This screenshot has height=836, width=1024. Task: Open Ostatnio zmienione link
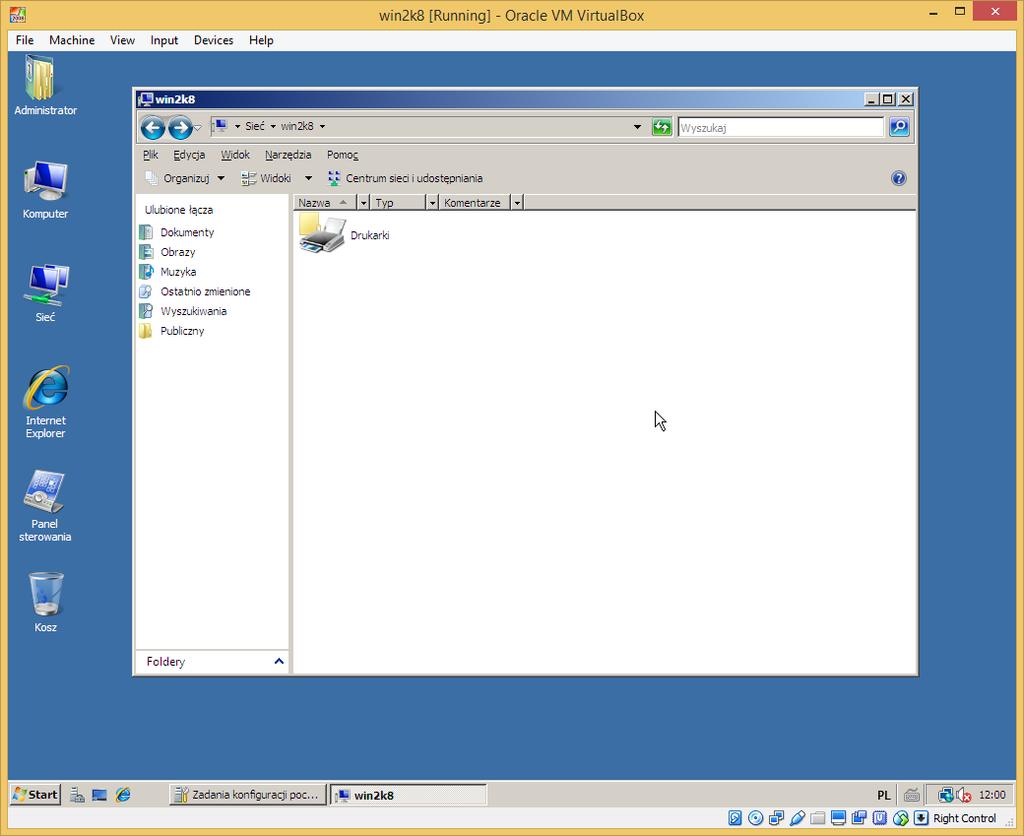click(x=195, y=291)
